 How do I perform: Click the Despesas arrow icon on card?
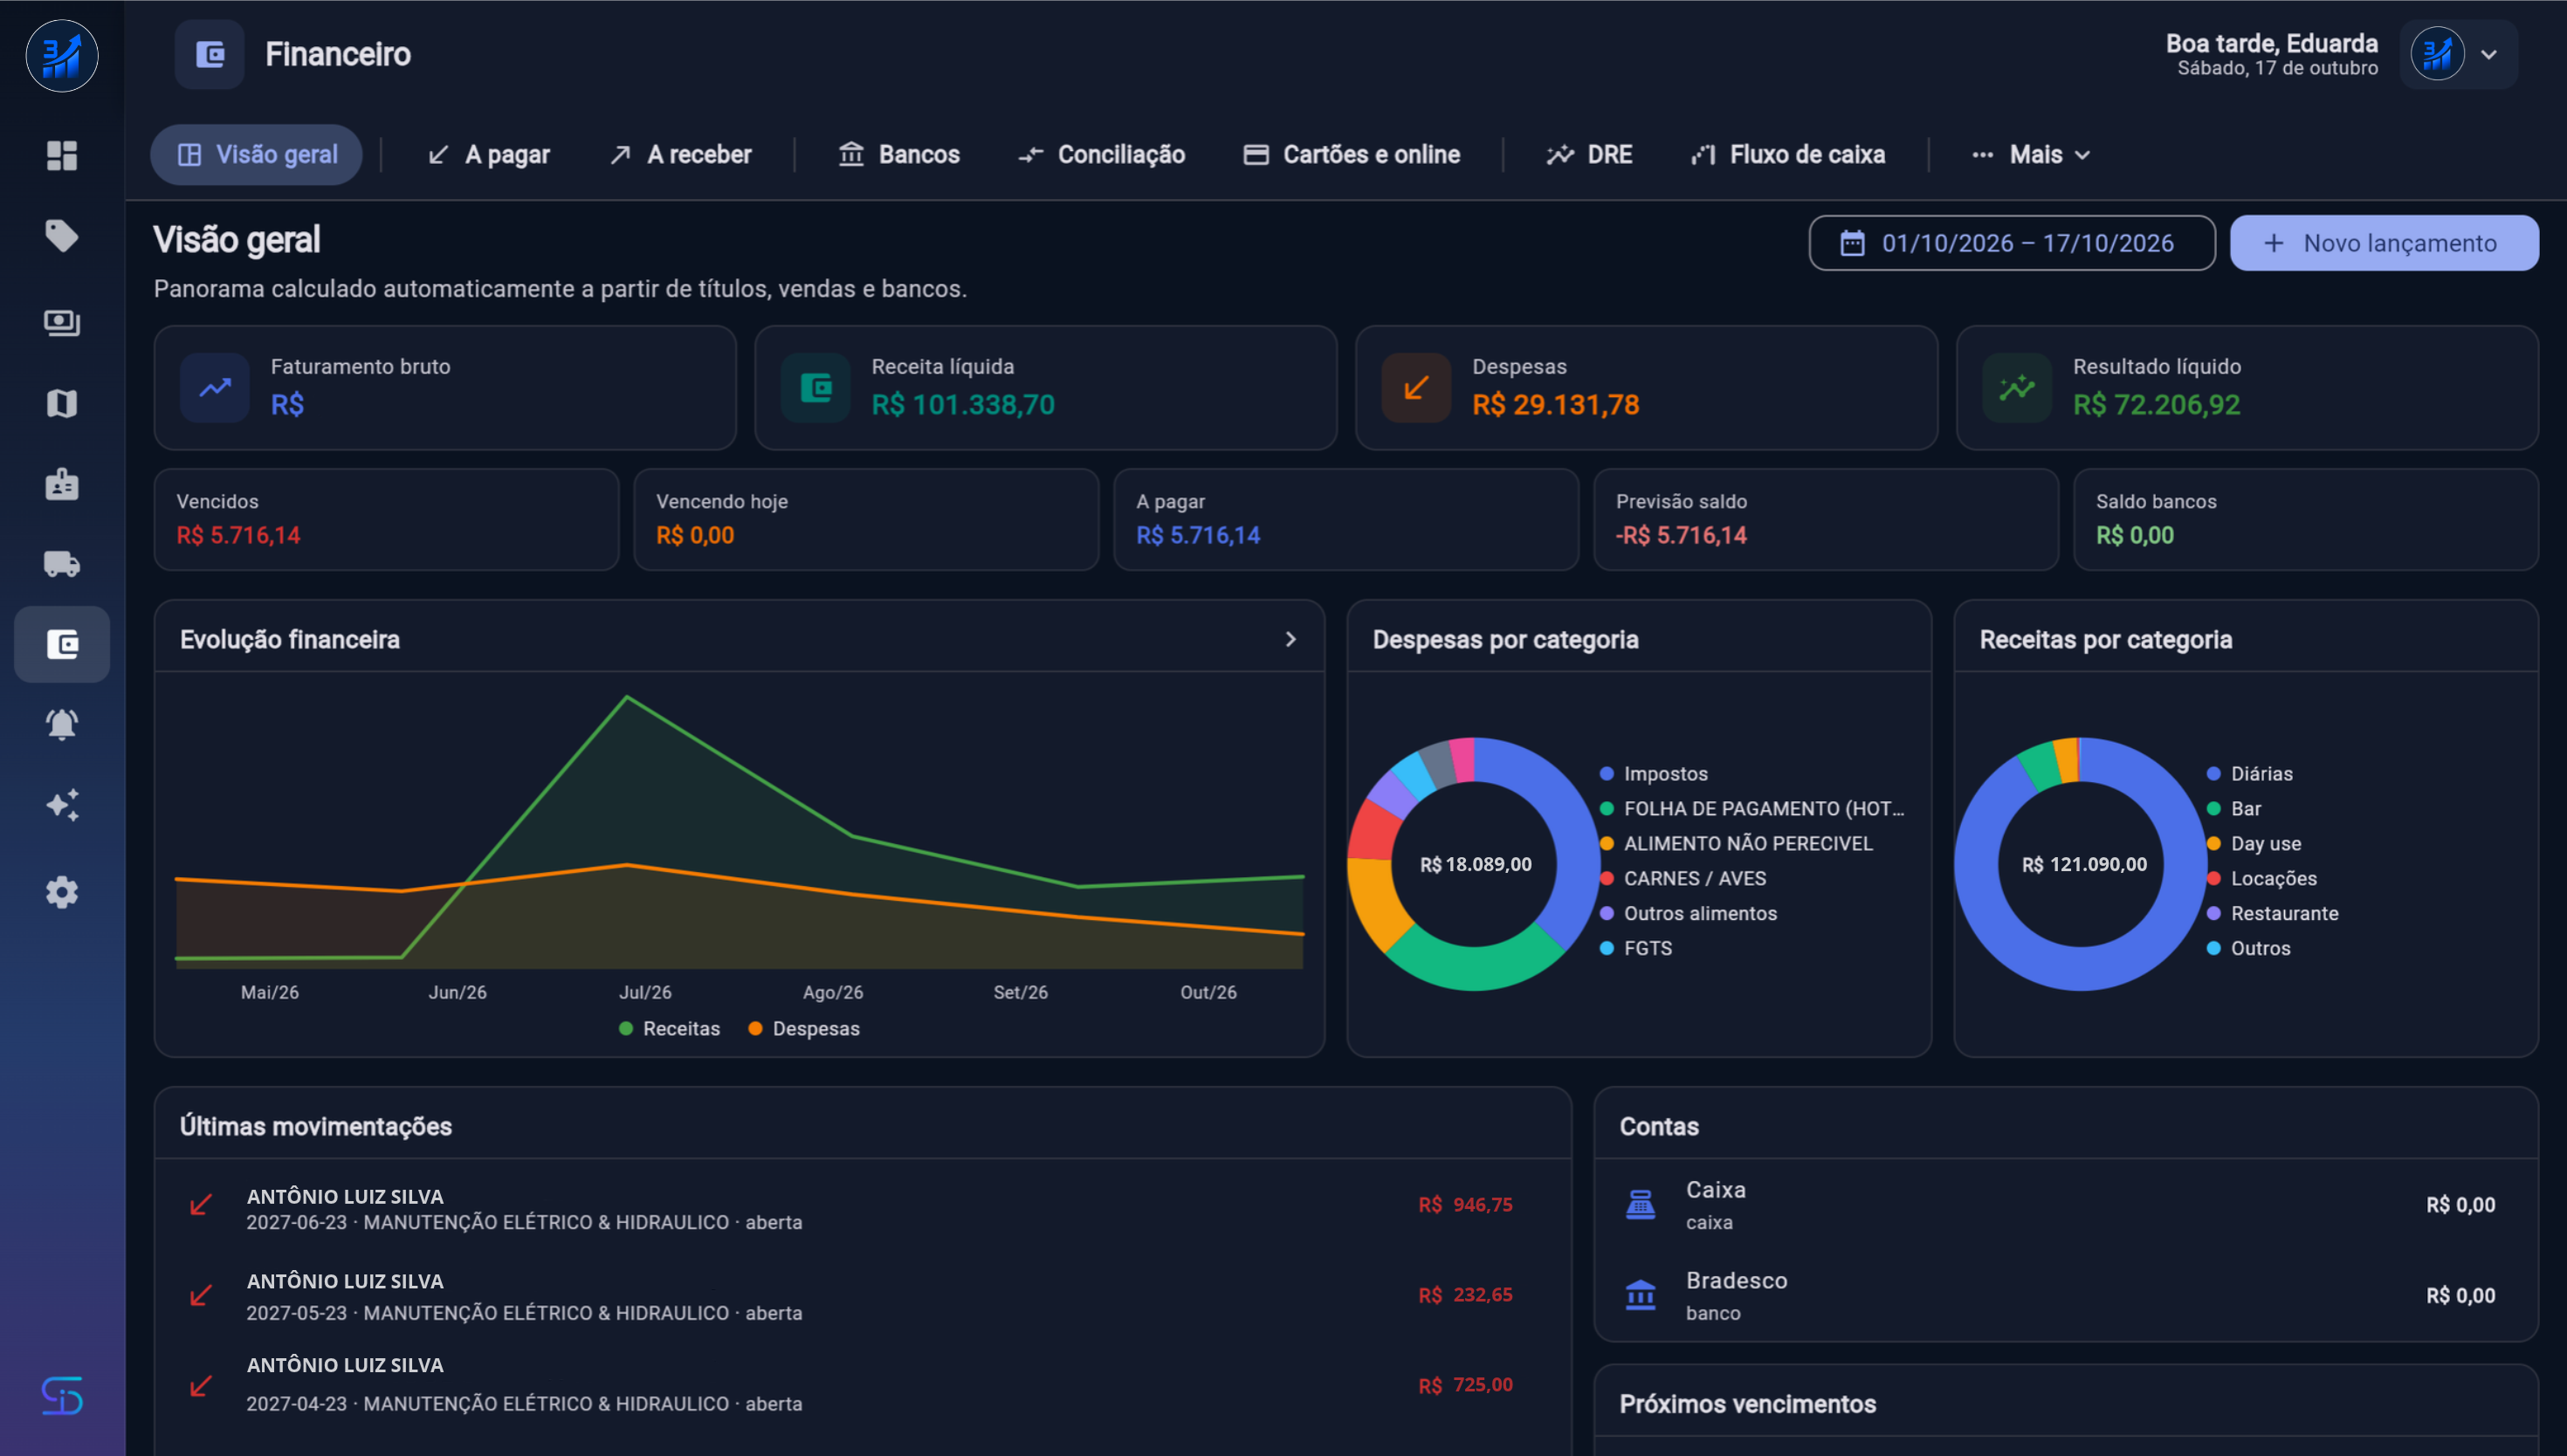tap(1416, 387)
